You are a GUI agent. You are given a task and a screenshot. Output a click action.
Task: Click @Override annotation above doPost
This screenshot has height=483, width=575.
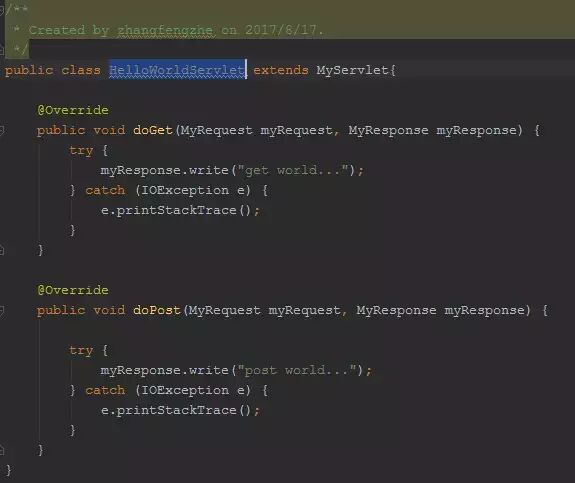click(73, 290)
